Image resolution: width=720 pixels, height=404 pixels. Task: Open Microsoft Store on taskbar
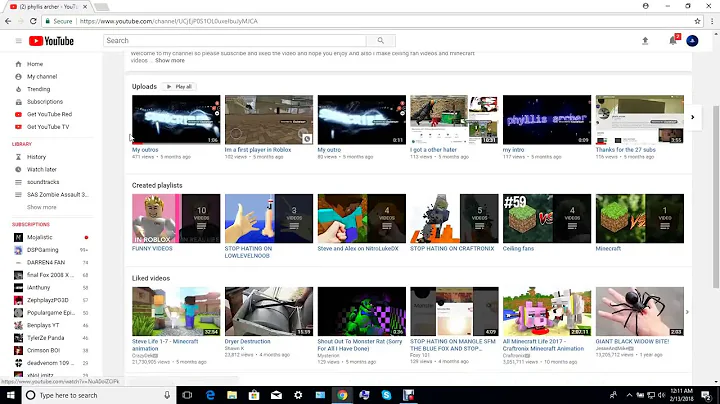coord(254,395)
